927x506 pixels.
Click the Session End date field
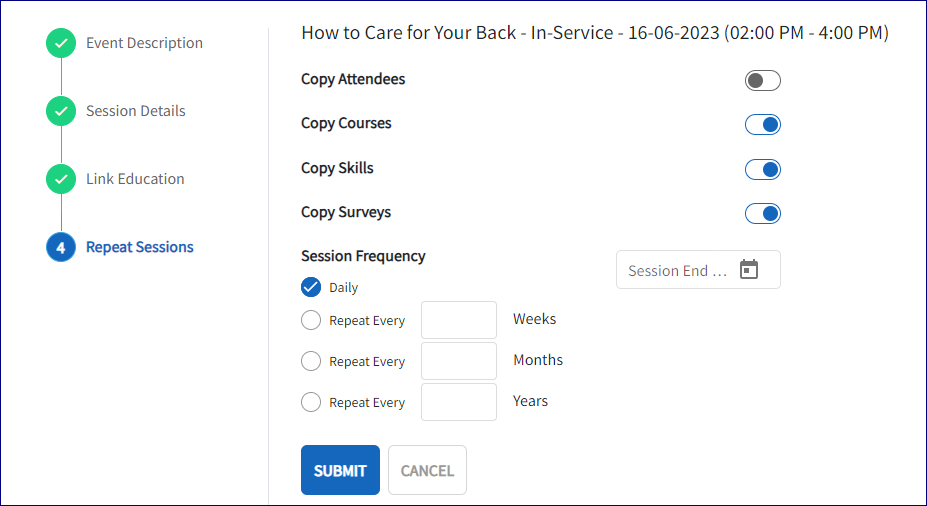pos(677,270)
